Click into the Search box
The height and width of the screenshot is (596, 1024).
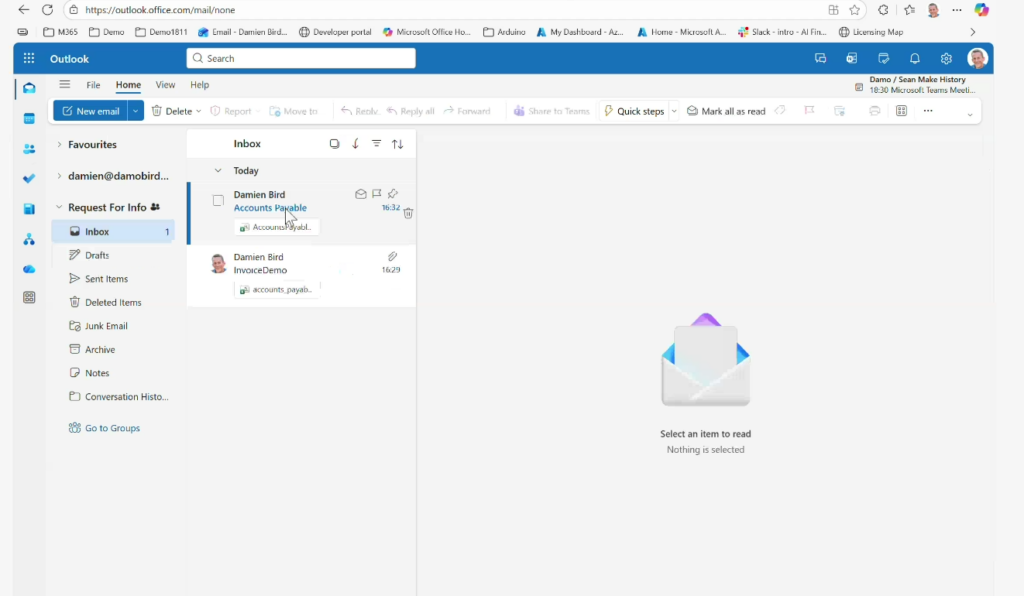(300, 59)
